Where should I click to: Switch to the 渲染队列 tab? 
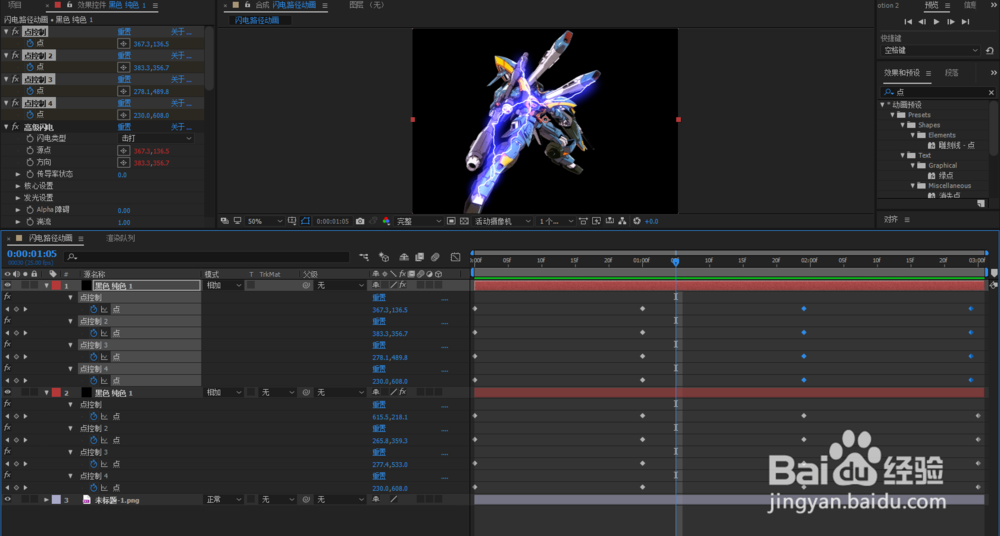click(121, 238)
